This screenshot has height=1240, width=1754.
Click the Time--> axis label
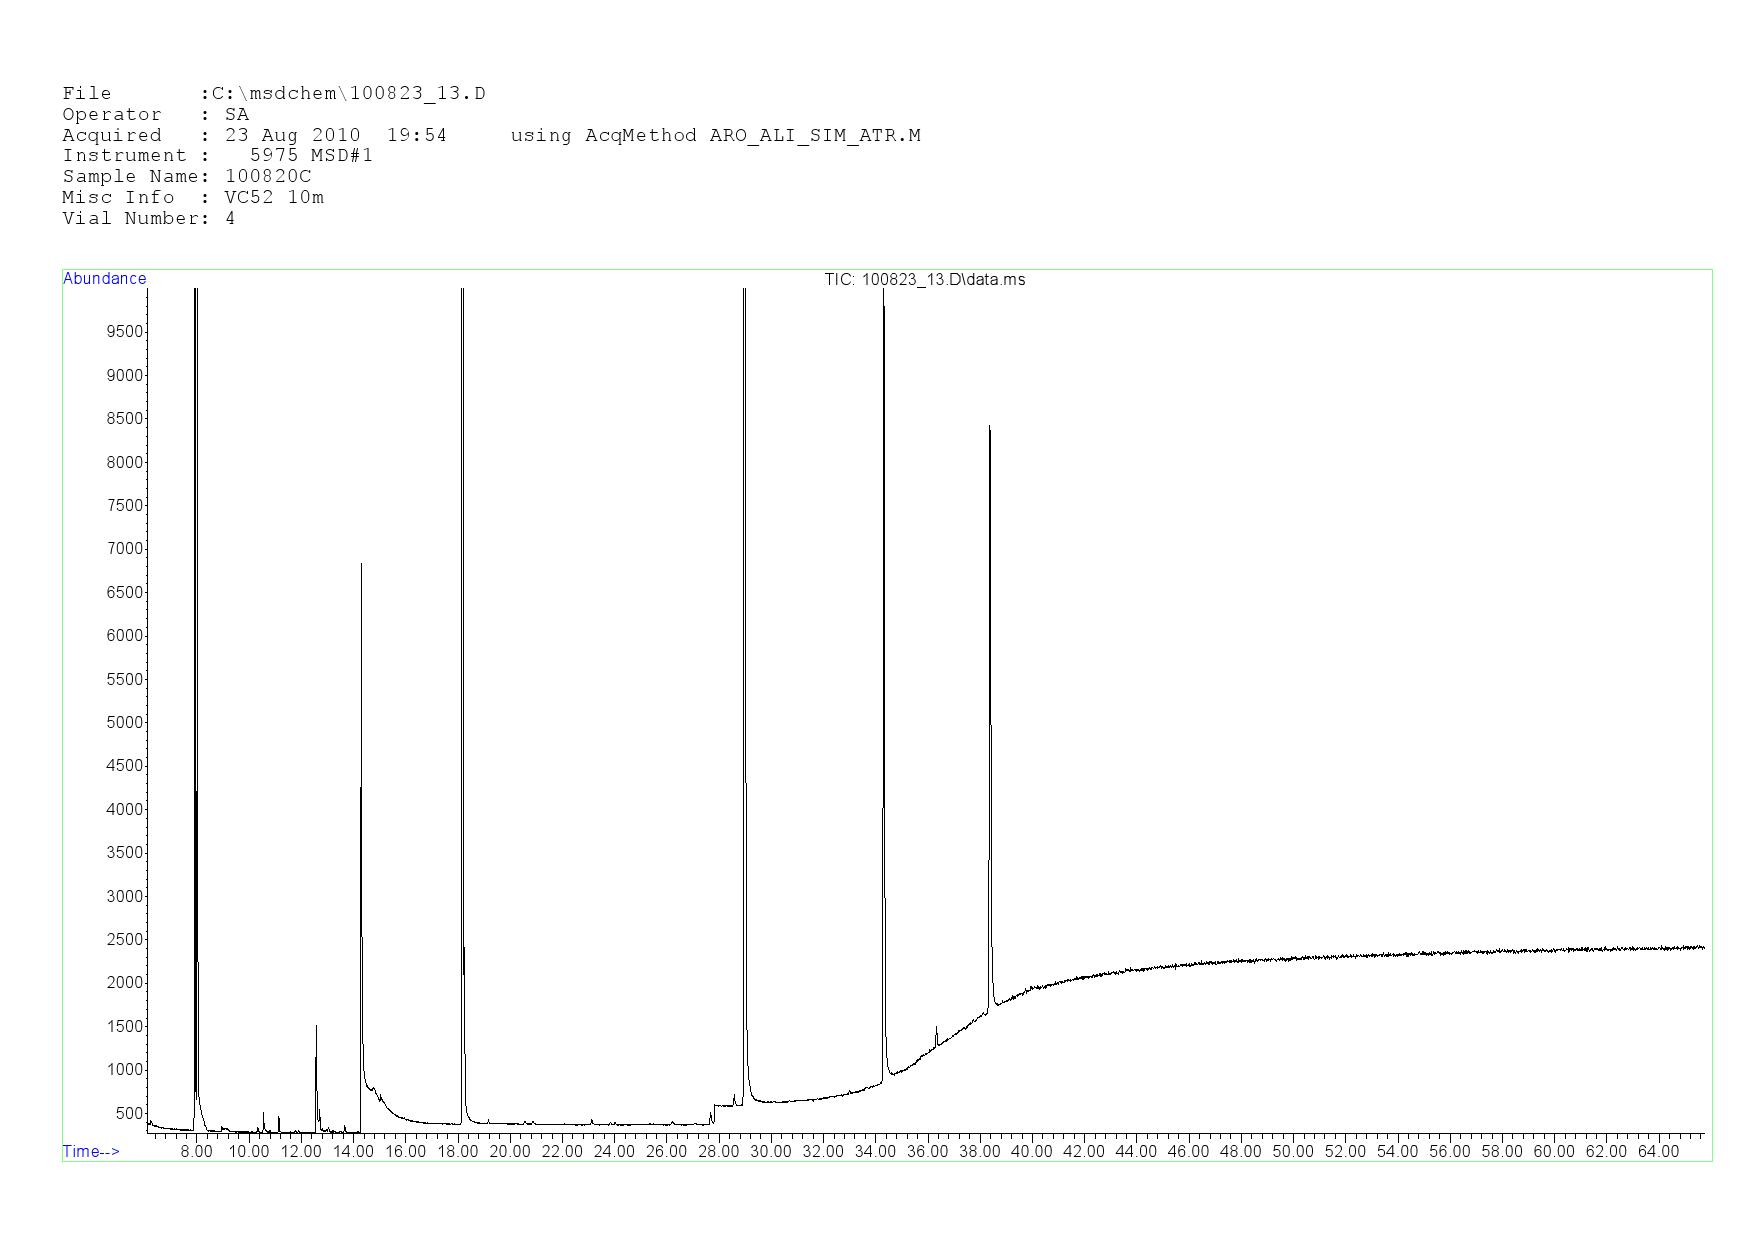tap(91, 1151)
